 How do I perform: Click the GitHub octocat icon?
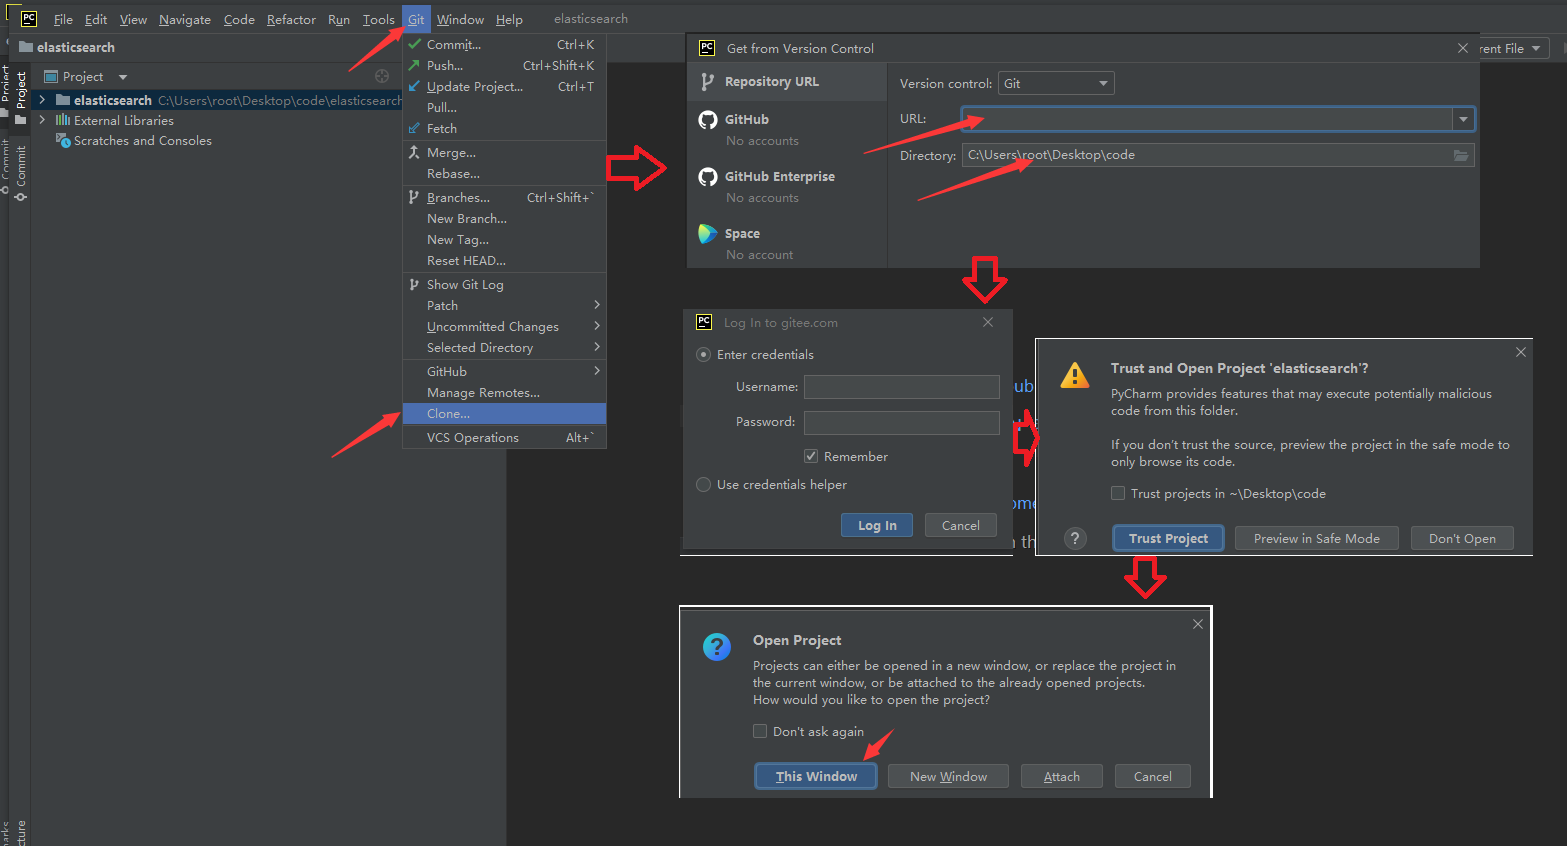708,120
